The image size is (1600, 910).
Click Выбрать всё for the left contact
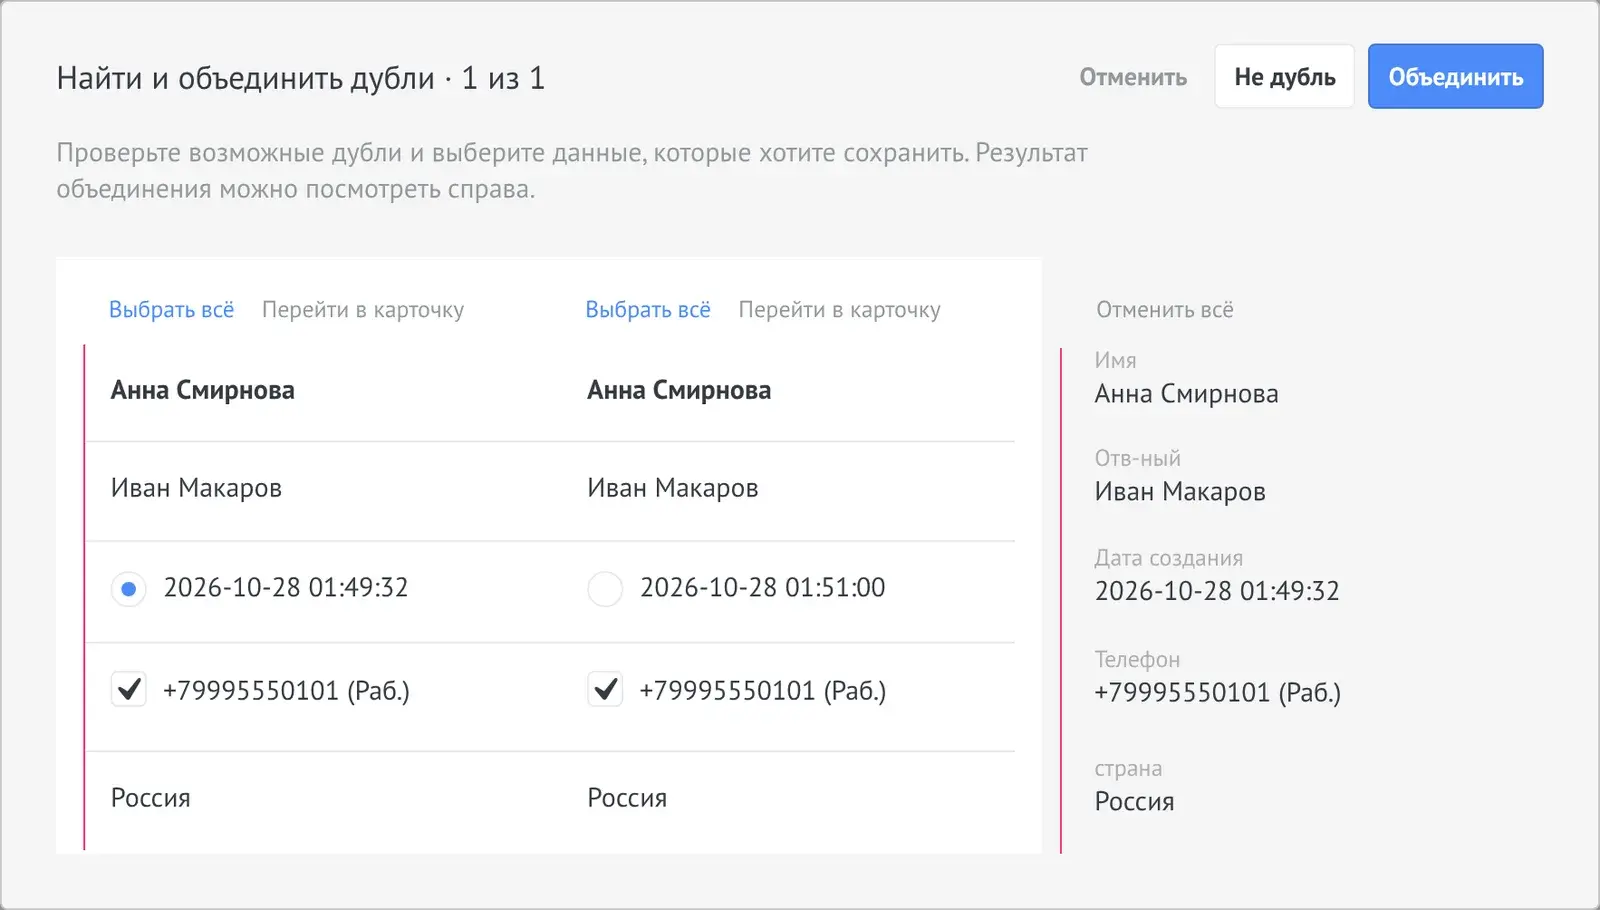click(171, 310)
